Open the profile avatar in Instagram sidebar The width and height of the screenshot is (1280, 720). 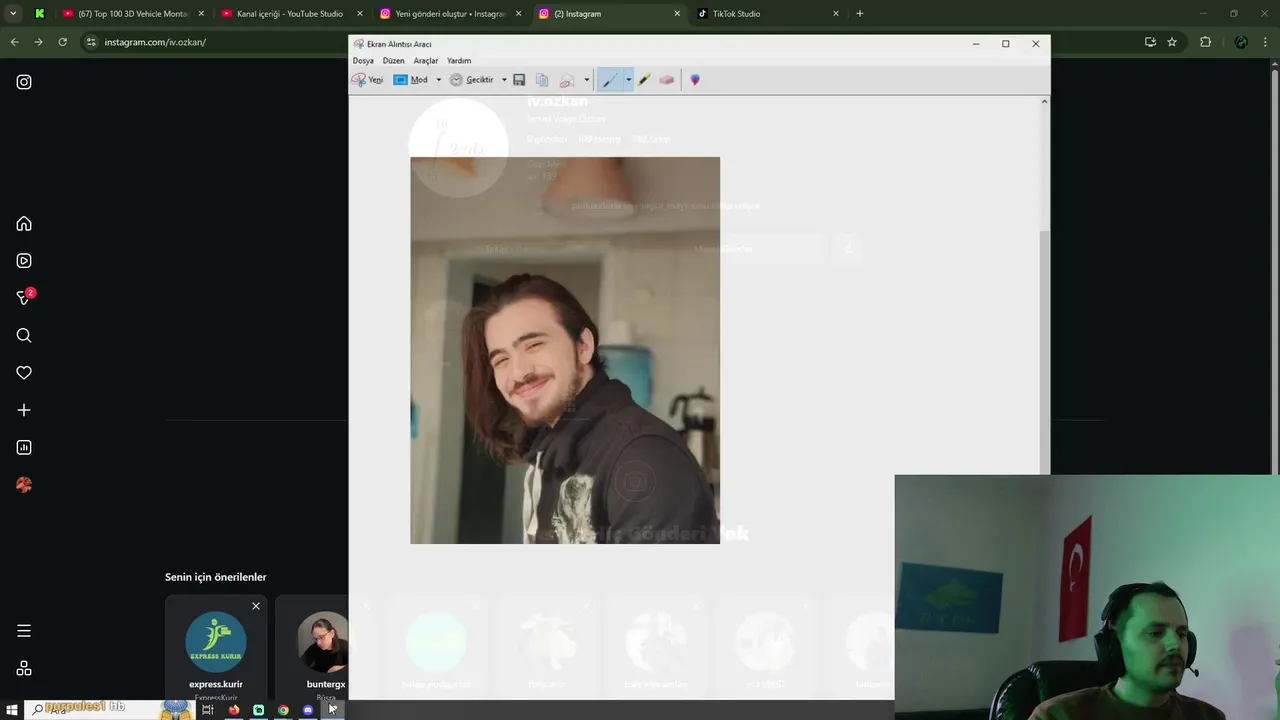point(24,485)
